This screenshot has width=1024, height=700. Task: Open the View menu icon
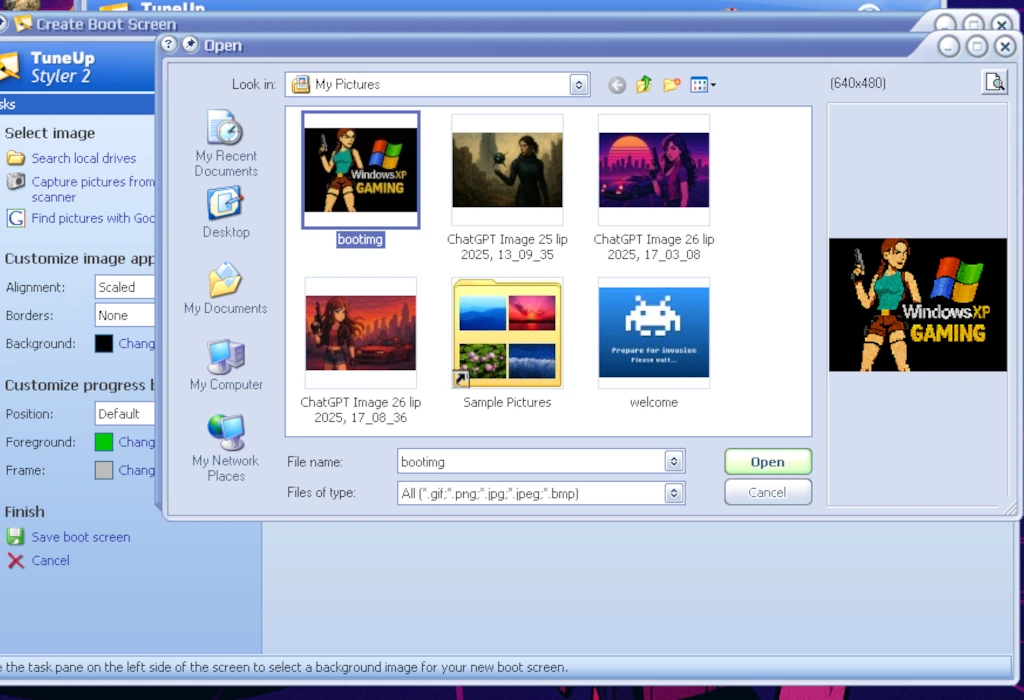coord(703,85)
